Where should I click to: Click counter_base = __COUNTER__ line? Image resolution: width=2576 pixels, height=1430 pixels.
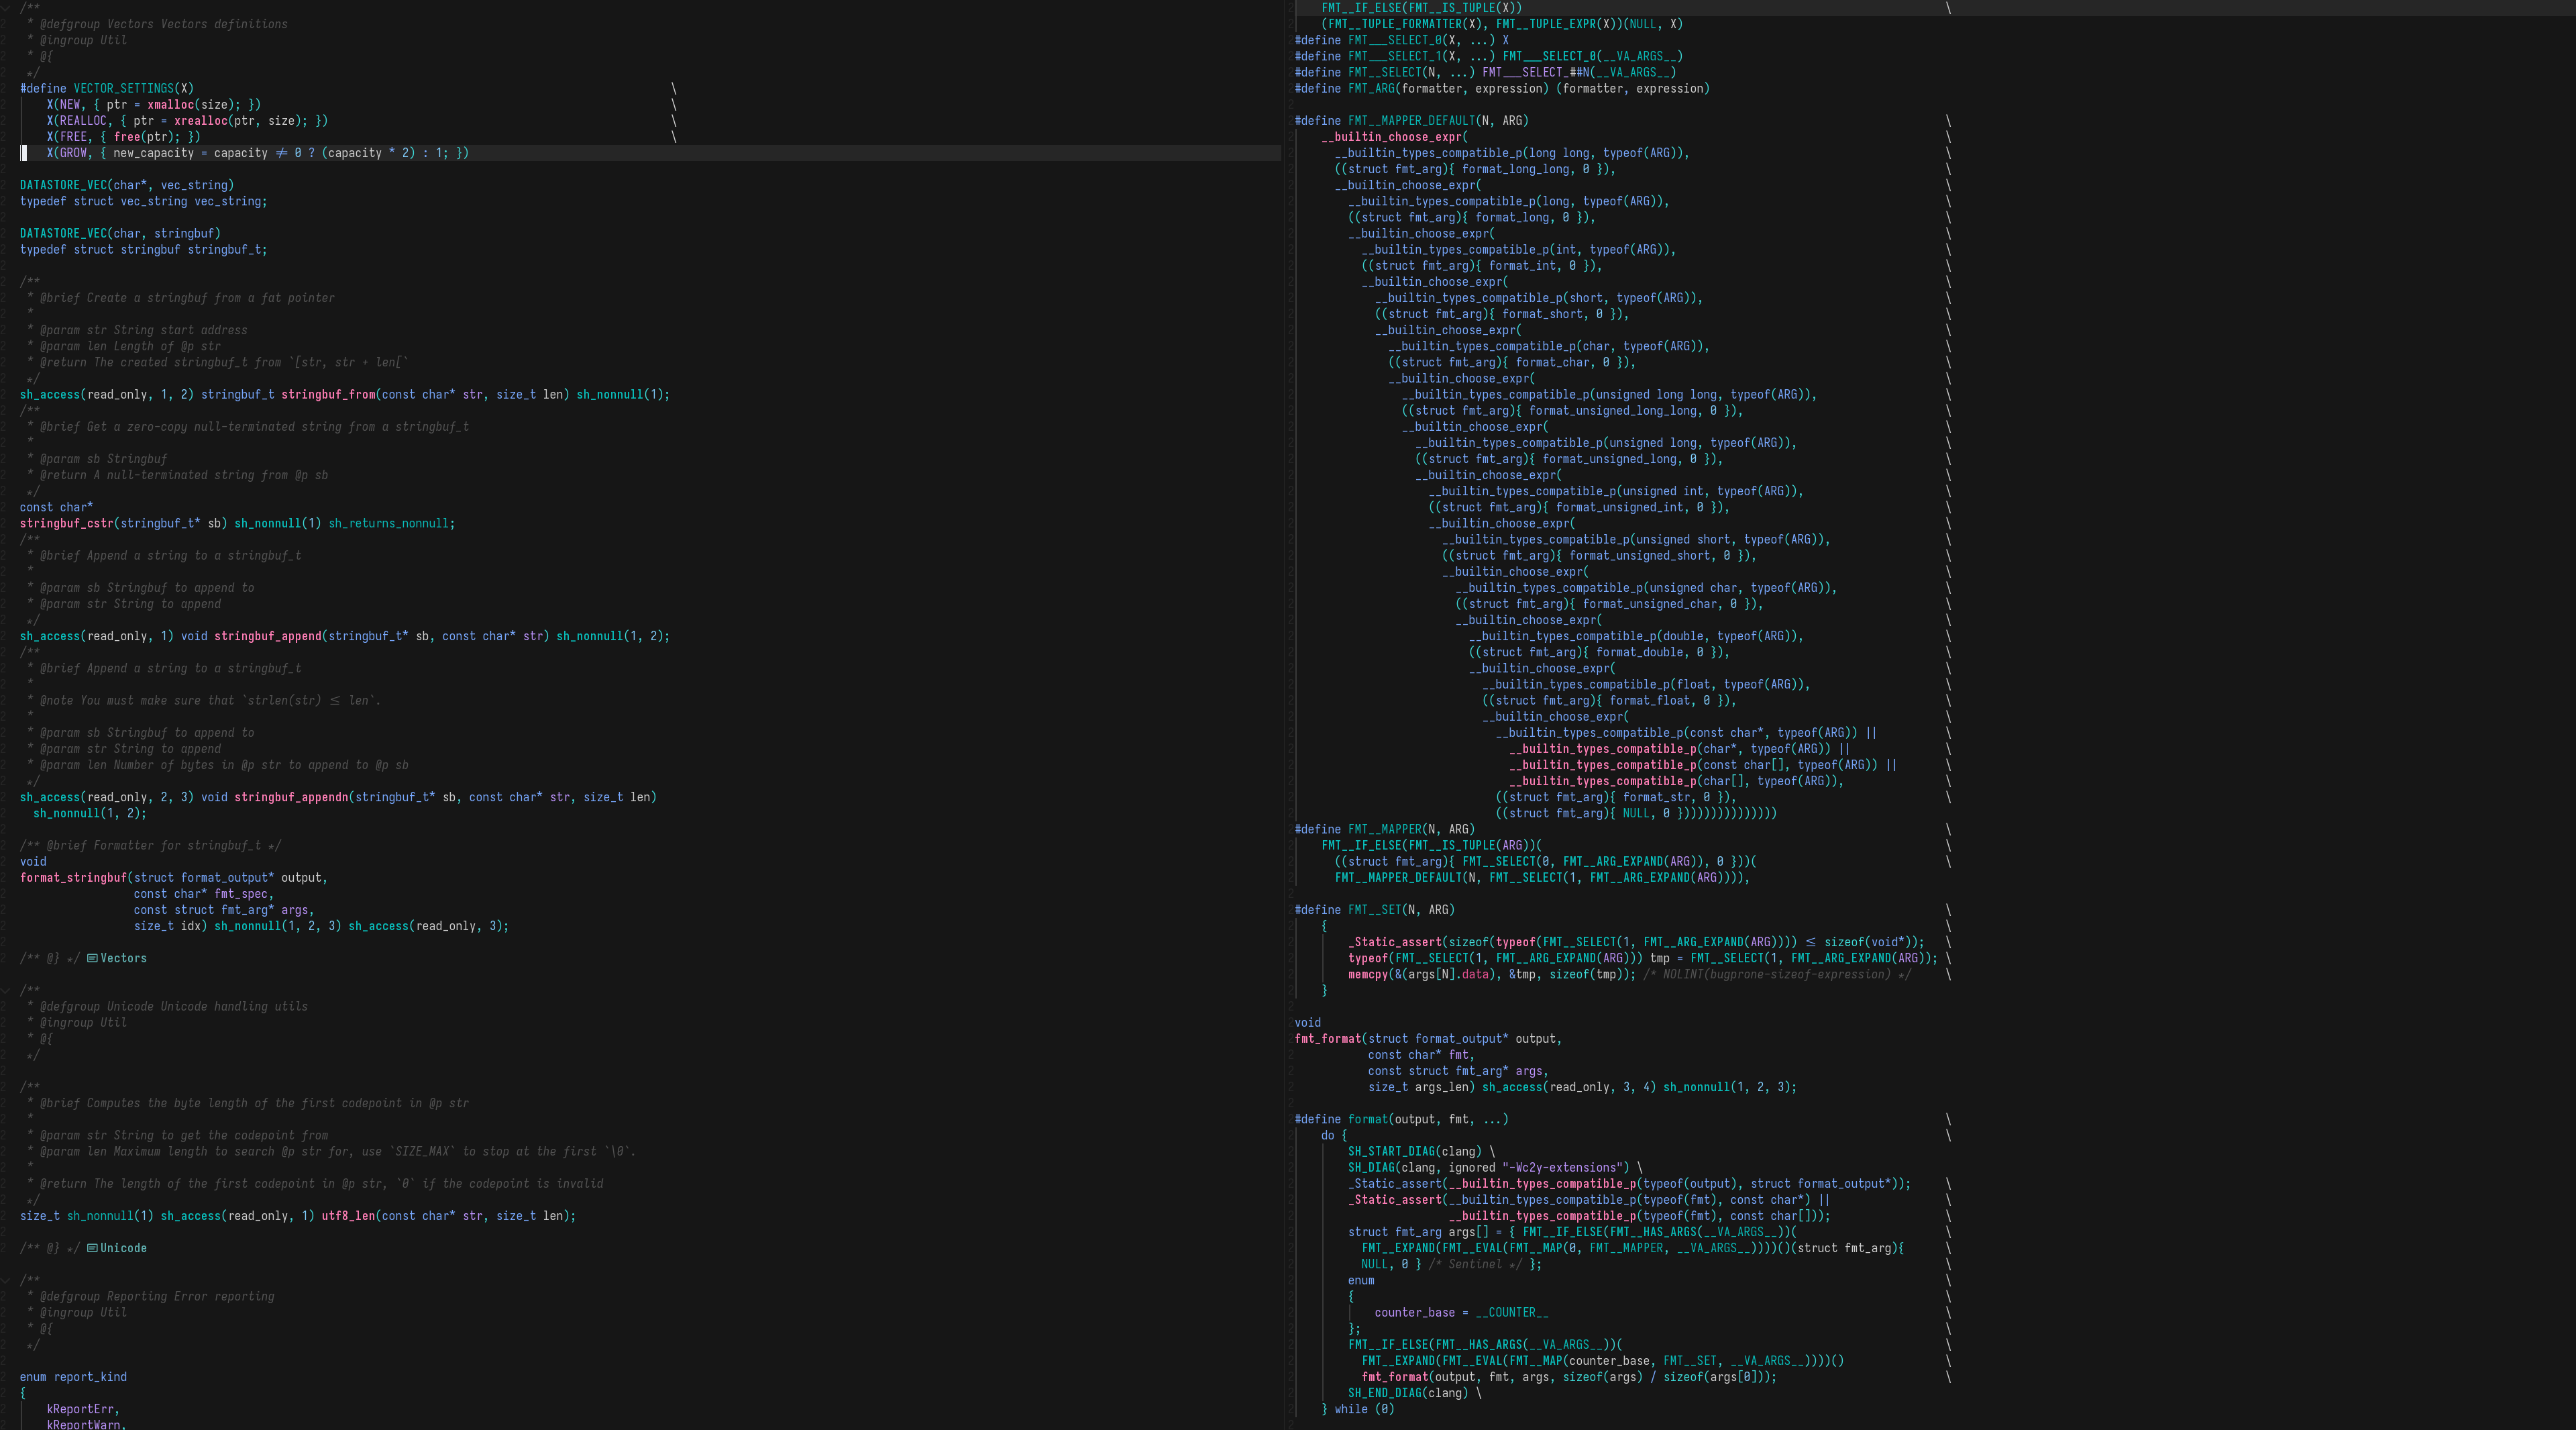click(1462, 1312)
